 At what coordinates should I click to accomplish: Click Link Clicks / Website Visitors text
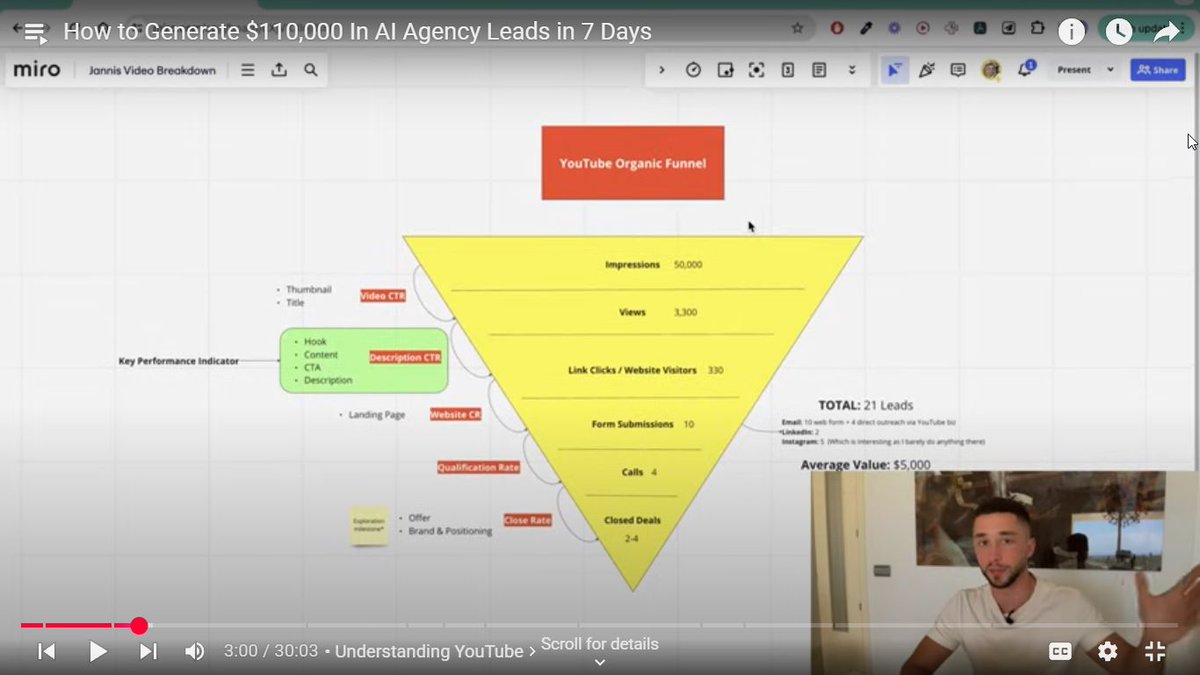[632, 370]
